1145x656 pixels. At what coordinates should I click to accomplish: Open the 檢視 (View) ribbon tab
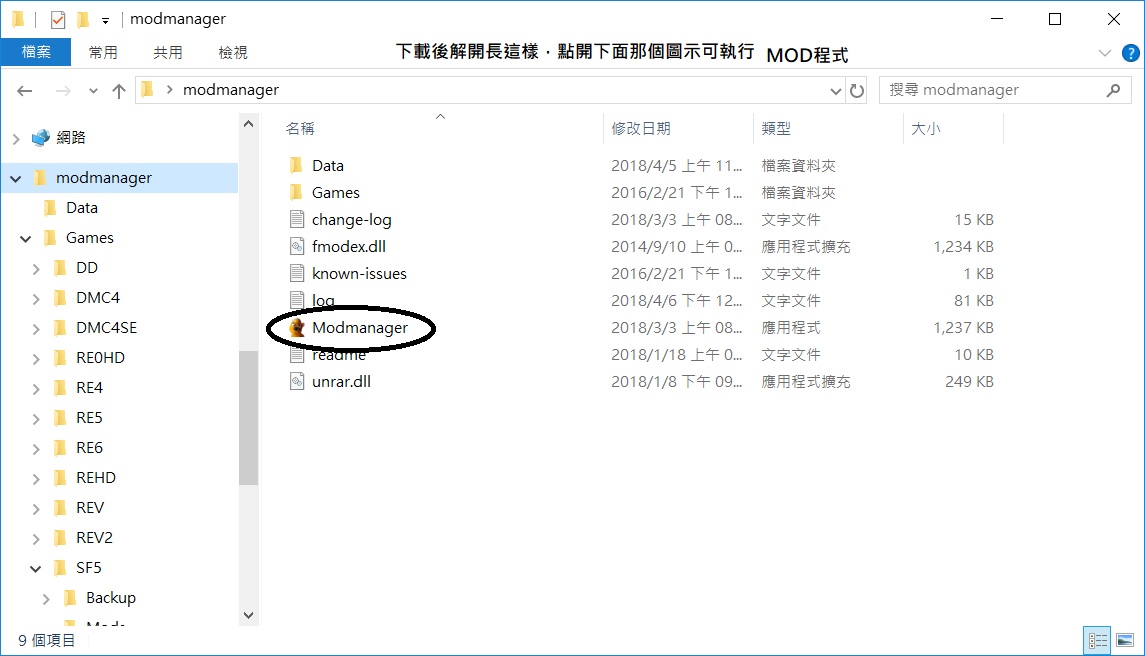[x=233, y=52]
